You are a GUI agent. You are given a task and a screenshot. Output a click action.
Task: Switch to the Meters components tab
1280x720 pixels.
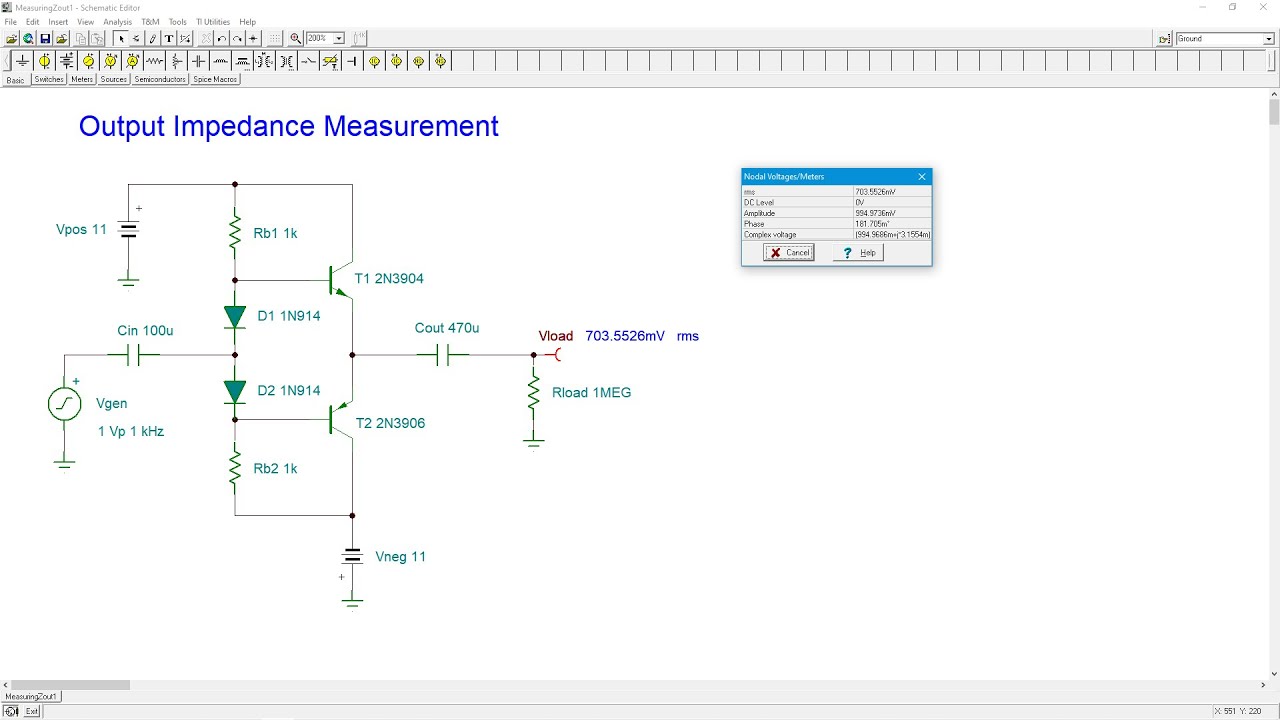tap(82, 79)
